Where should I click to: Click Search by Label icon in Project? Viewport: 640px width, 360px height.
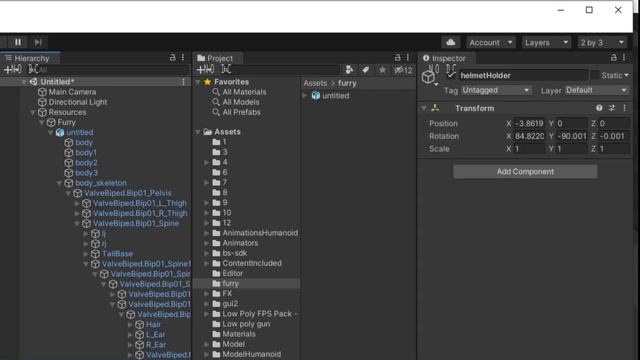point(366,70)
